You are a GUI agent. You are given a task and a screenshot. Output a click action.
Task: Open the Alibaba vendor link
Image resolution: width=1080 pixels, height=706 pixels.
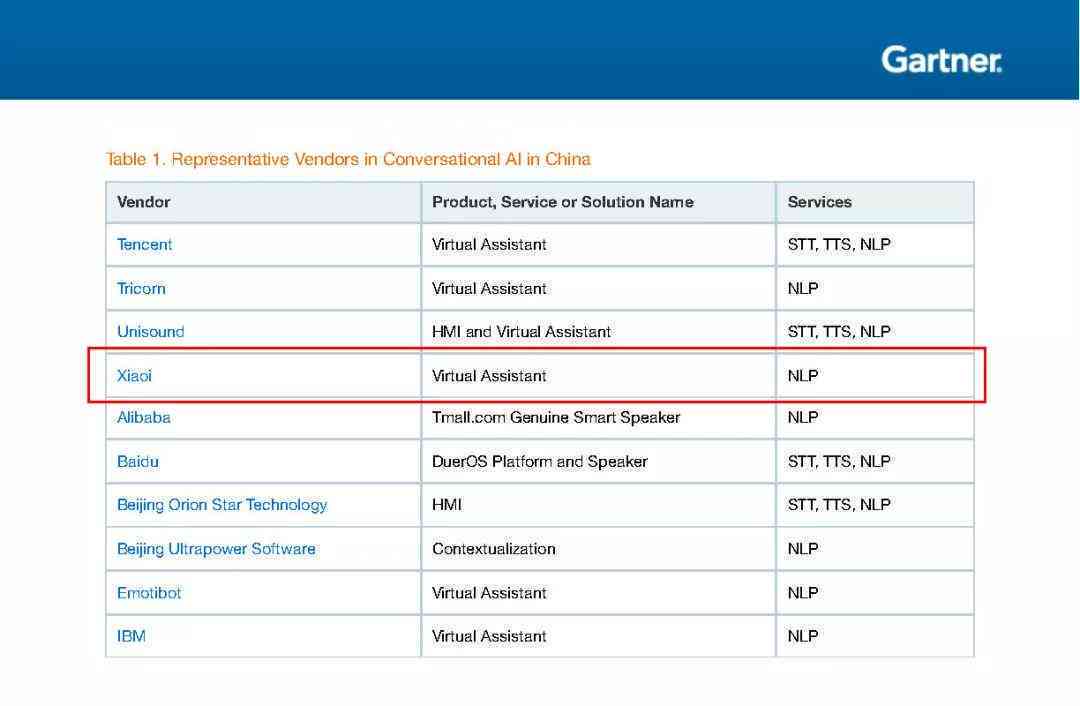point(144,417)
